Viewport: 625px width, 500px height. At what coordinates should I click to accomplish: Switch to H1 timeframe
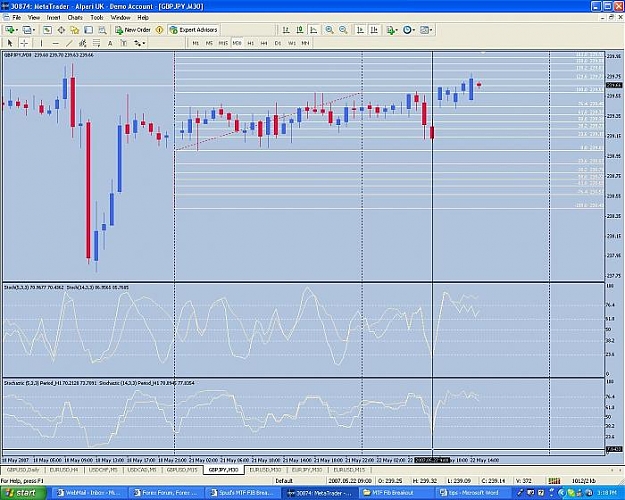250,43
